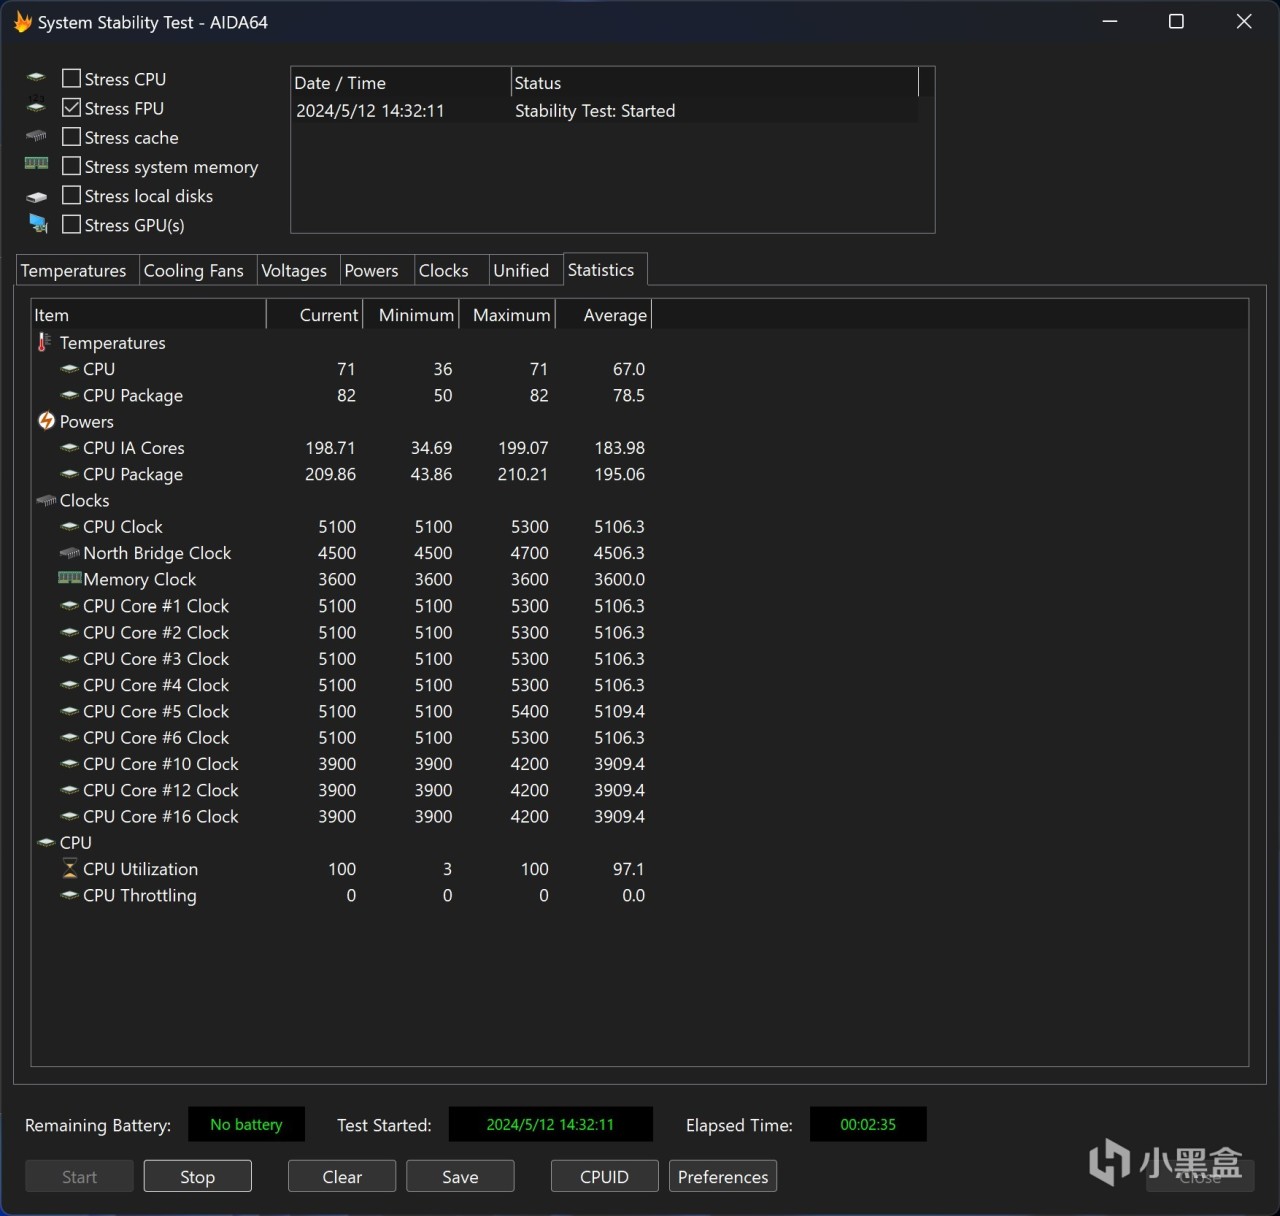
Task: Uncheck the Stress FPU checkbox
Action: [71, 107]
